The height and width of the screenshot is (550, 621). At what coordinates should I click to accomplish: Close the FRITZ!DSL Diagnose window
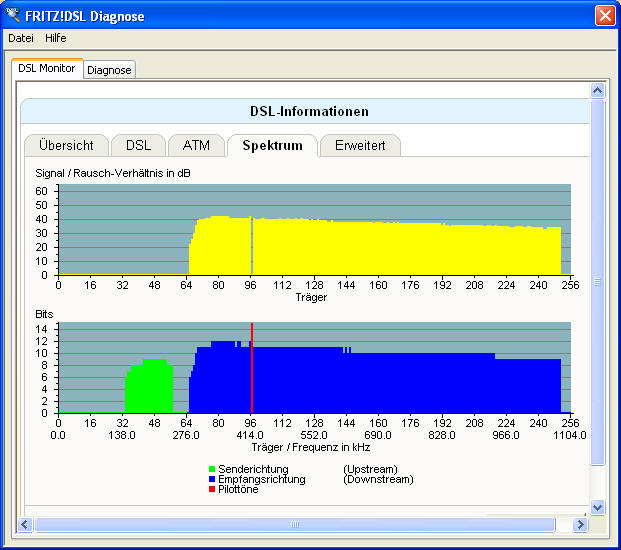605,16
